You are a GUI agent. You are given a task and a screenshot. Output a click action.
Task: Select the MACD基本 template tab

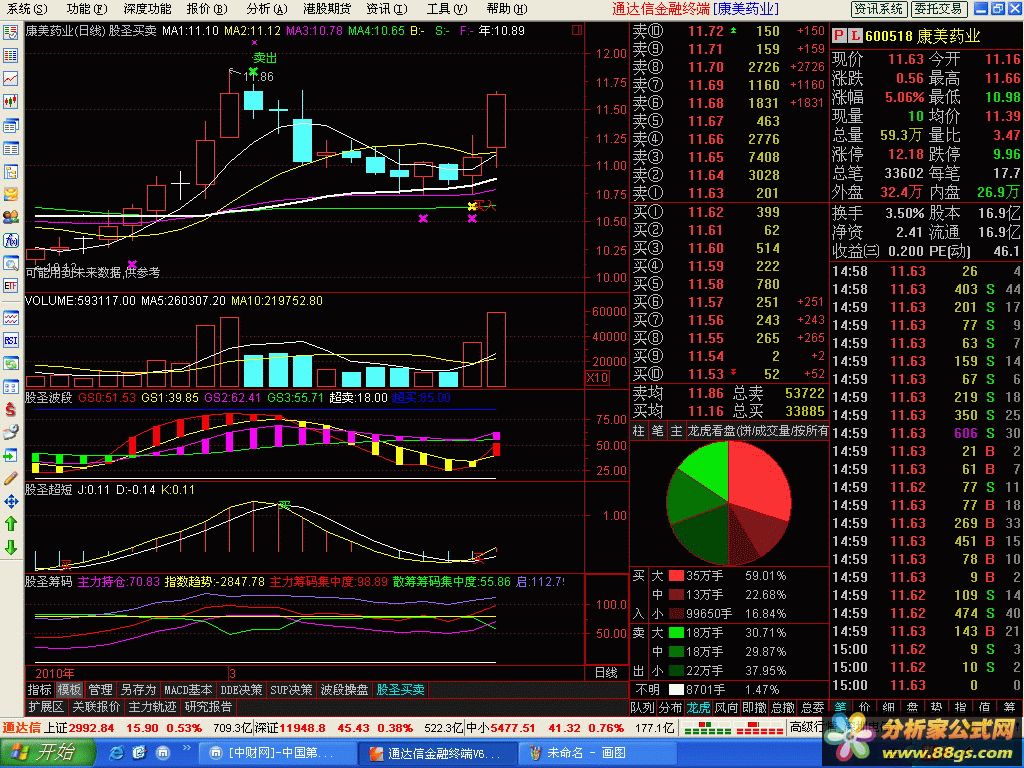[188, 690]
